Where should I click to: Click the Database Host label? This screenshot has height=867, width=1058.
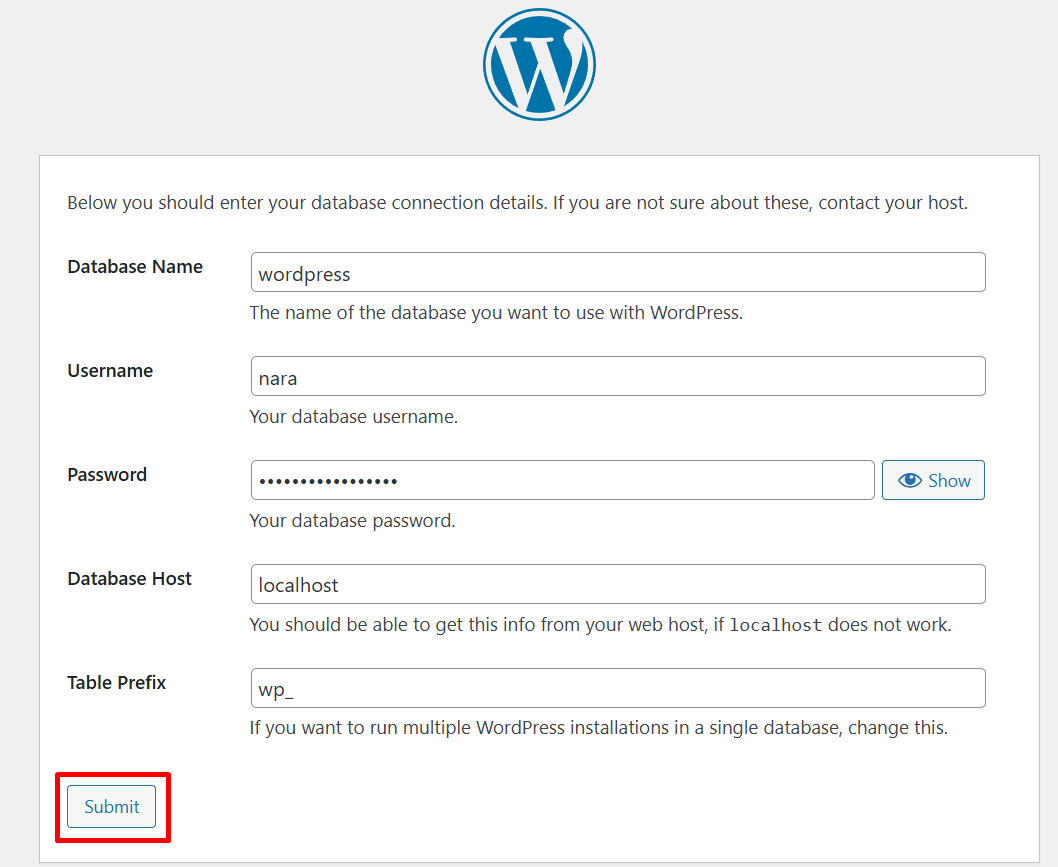[x=130, y=578]
